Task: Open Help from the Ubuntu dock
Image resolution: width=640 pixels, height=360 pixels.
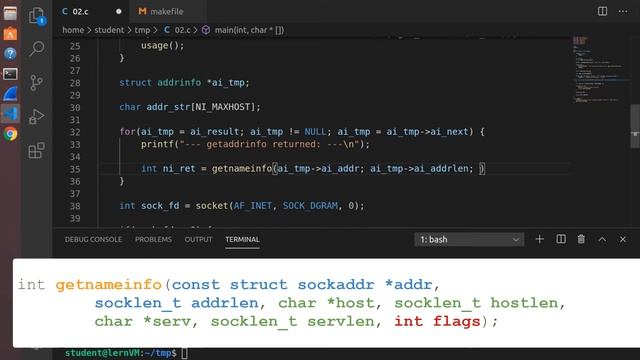Action: coord(10,53)
